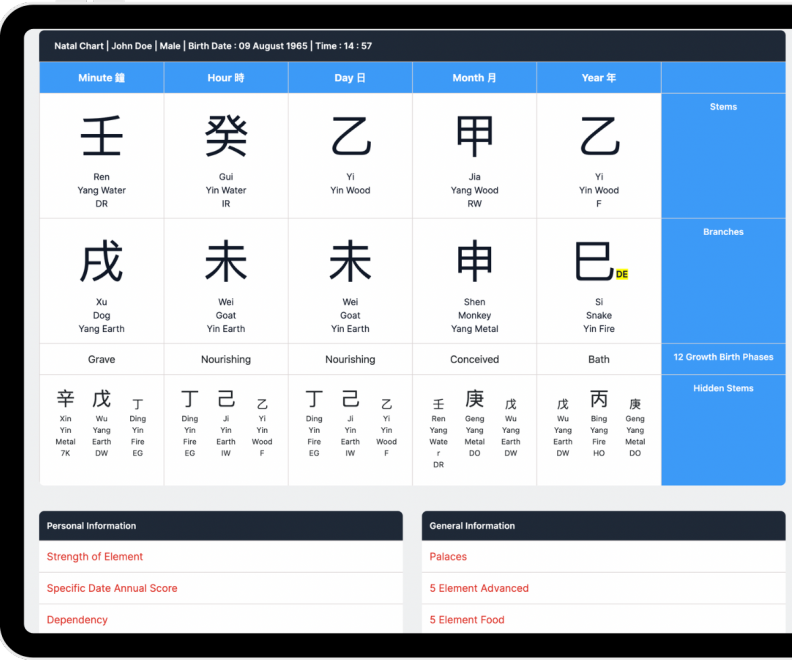Click the Gui stem glyph in Hour column
This screenshot has height=660, width=792.
point(226,137)
